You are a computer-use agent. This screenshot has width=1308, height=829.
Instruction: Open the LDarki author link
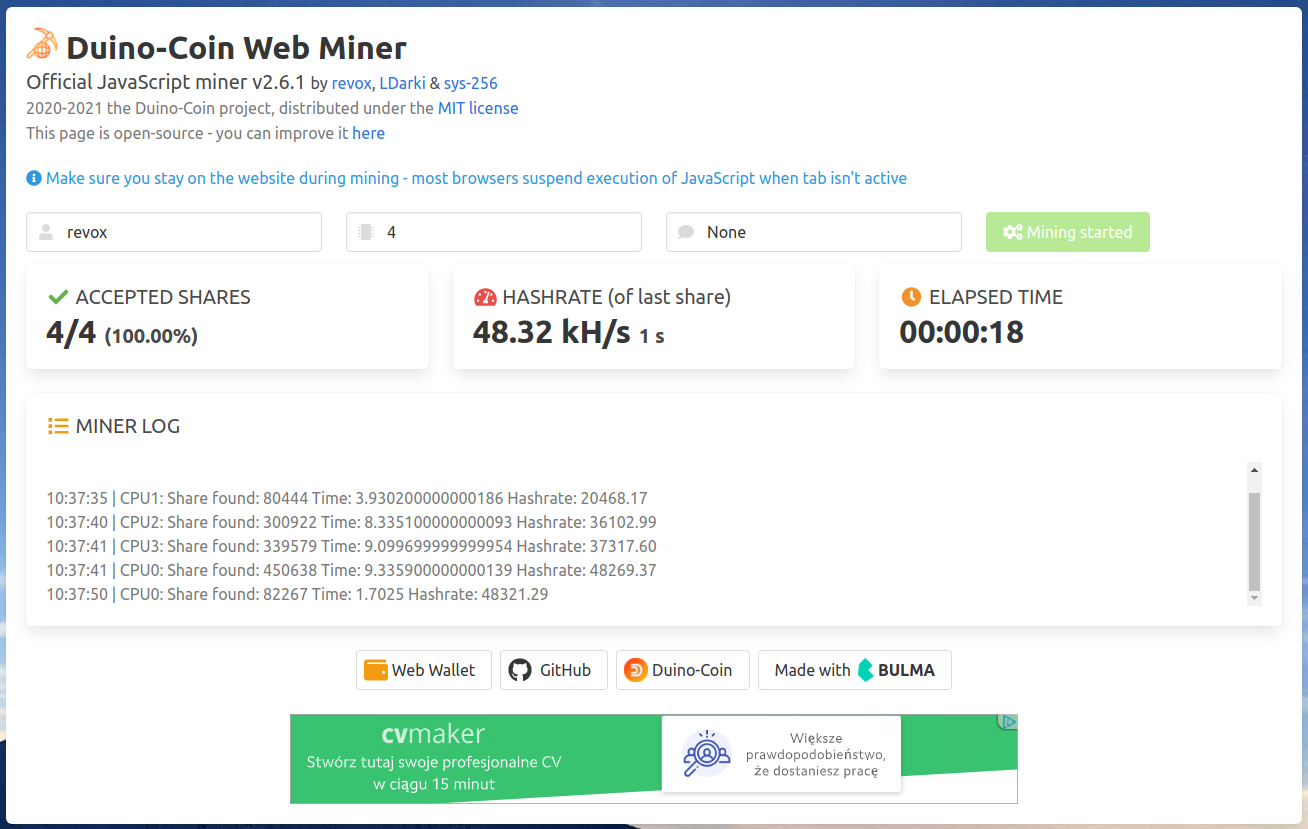[402, 84]
